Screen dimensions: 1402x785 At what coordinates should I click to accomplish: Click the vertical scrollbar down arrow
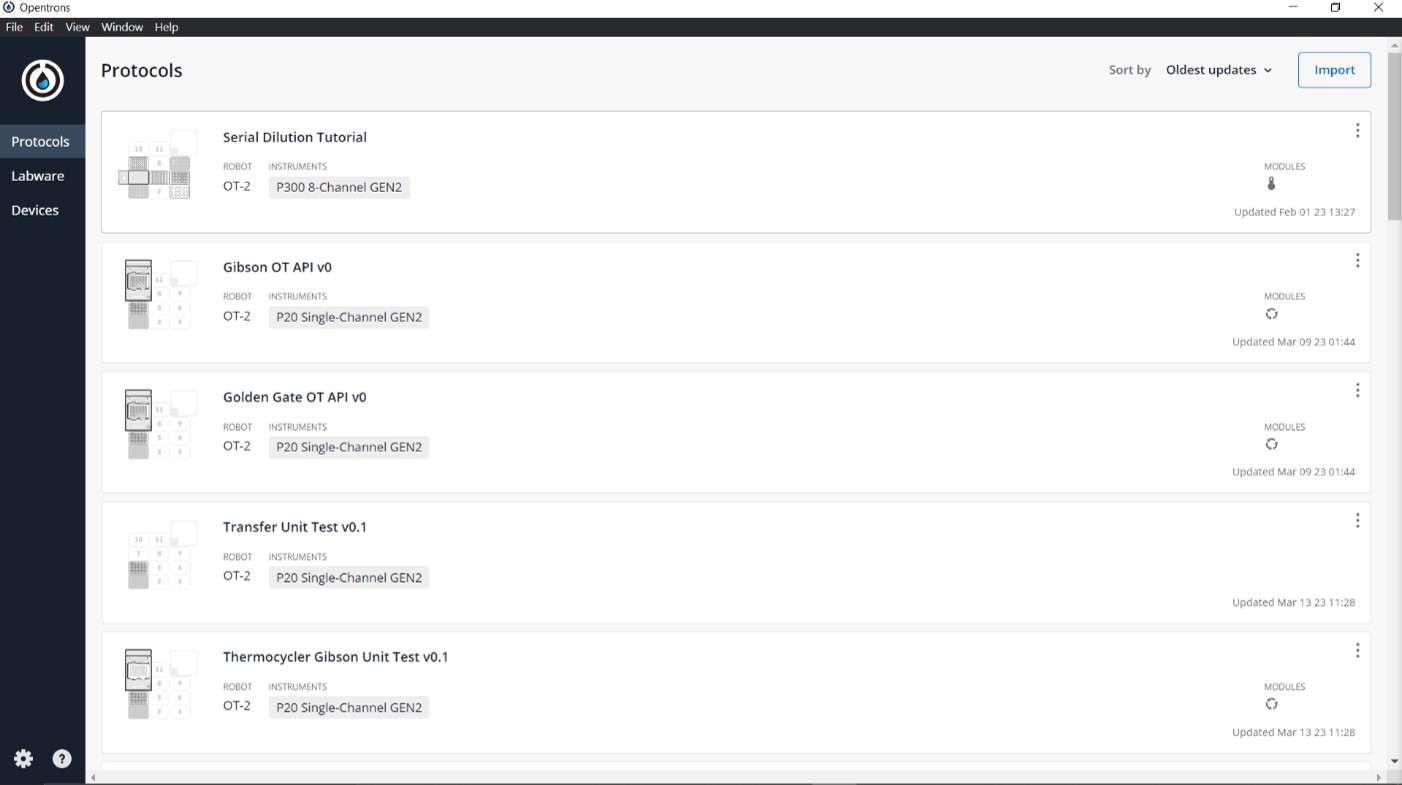click(x=1394, y=761)
